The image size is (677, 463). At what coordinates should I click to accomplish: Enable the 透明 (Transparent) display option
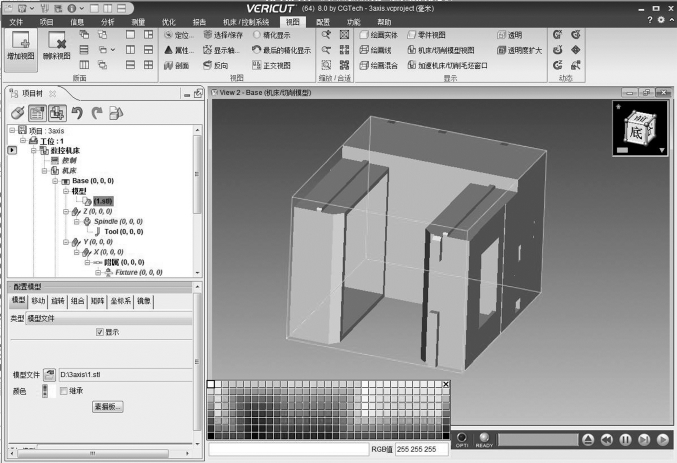click(501, 34)
